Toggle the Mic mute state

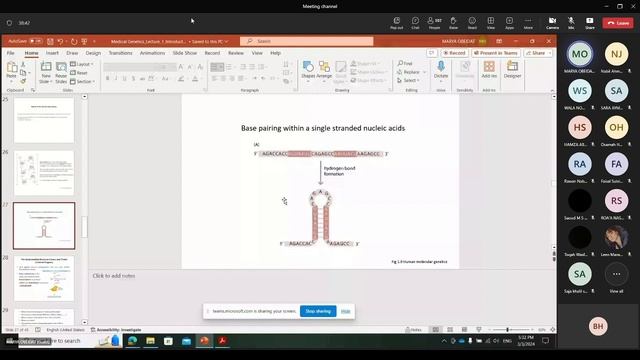[571, 23]
